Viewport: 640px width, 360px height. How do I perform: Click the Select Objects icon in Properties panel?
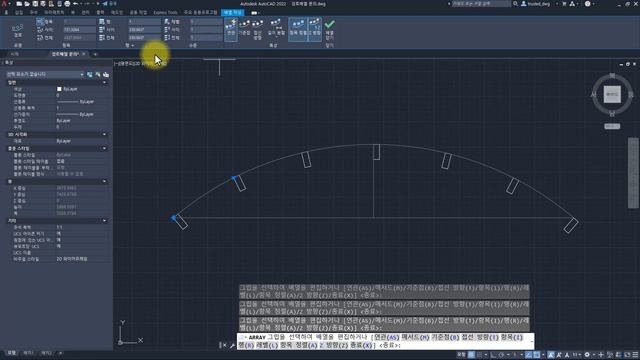click(x=98, y=74)
